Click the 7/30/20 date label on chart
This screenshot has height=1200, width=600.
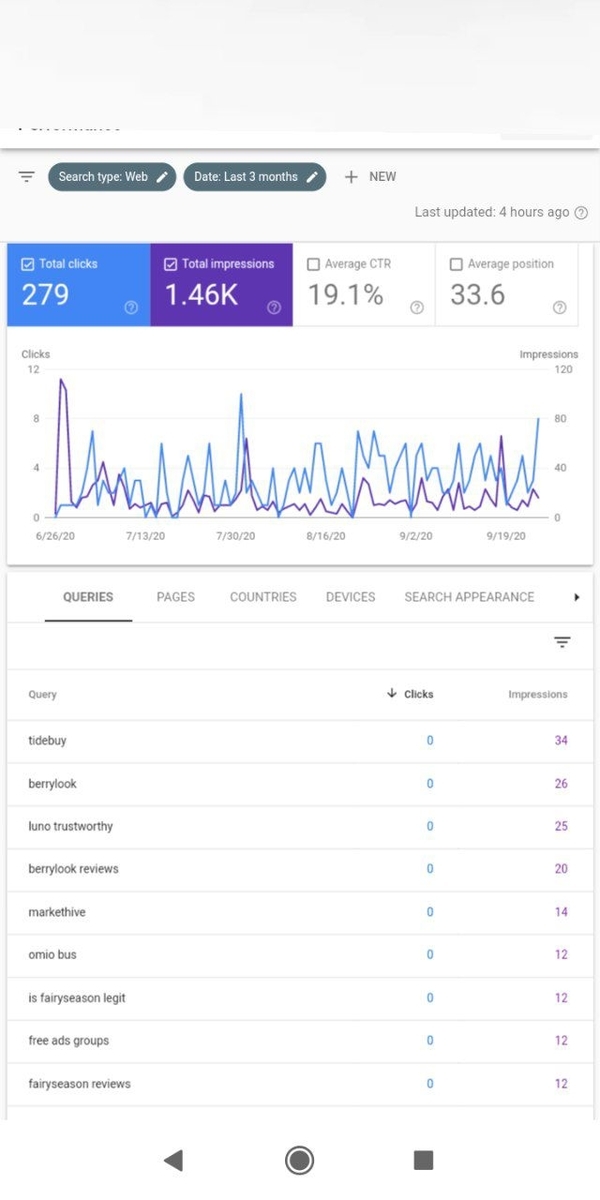(236, 537)
